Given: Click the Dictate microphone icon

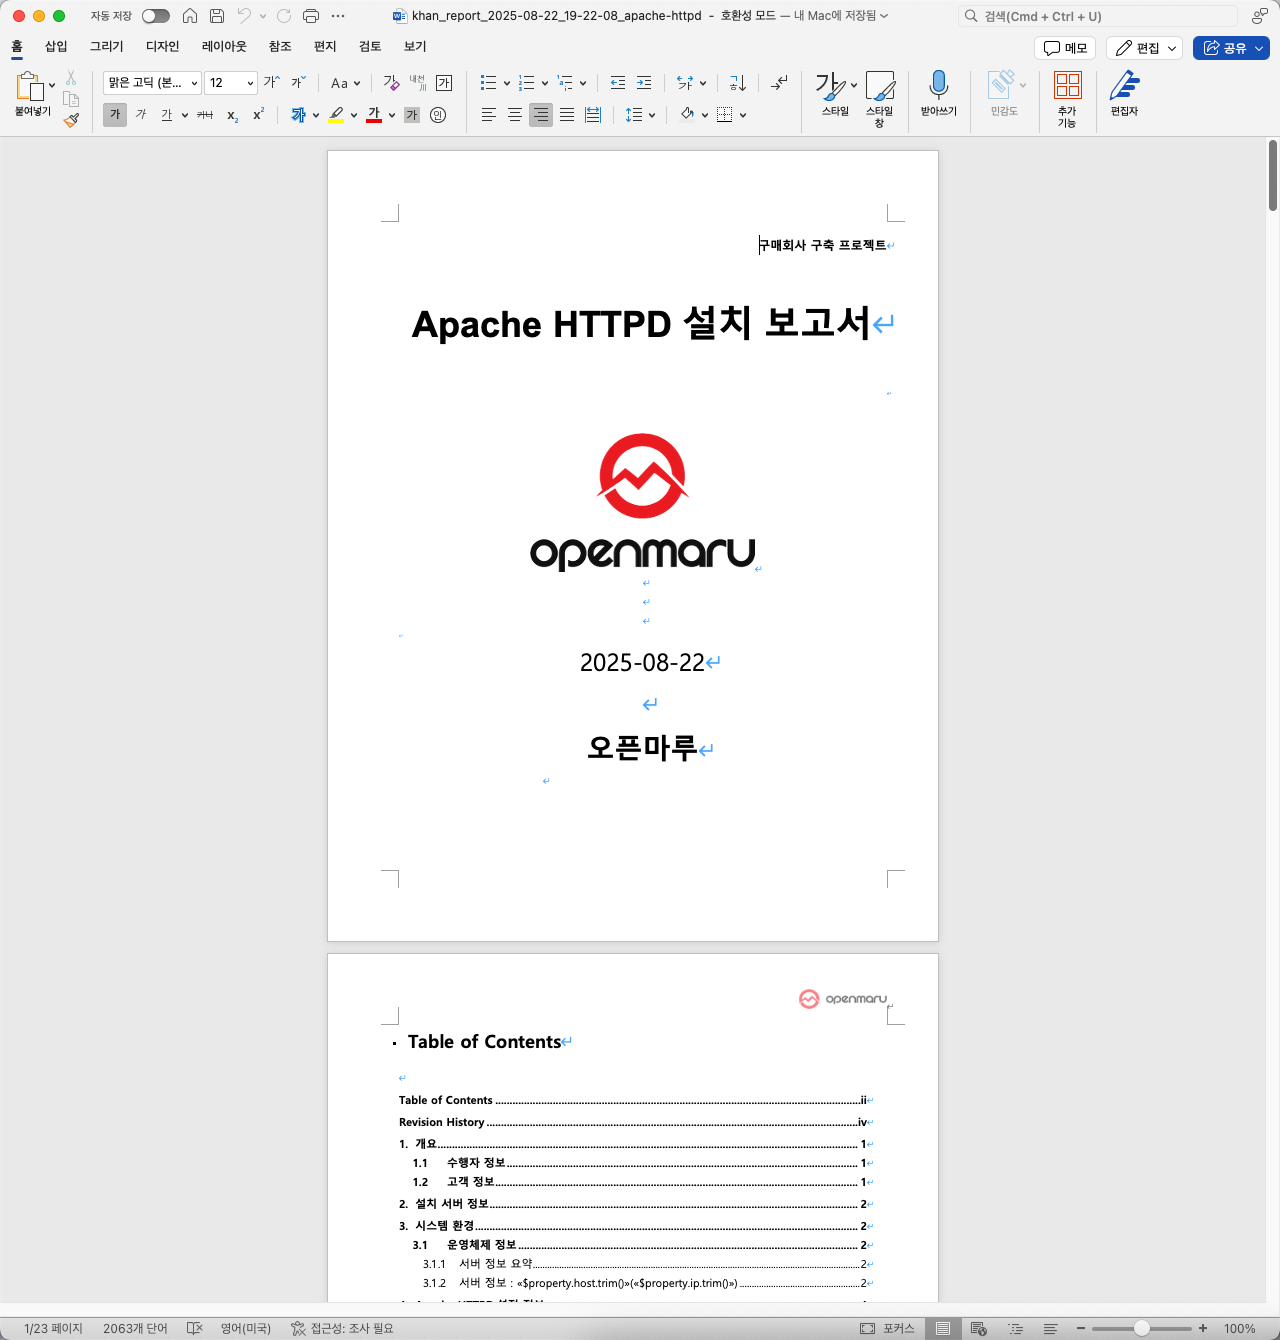Looking at the screenshot, I should click(938, 85).
